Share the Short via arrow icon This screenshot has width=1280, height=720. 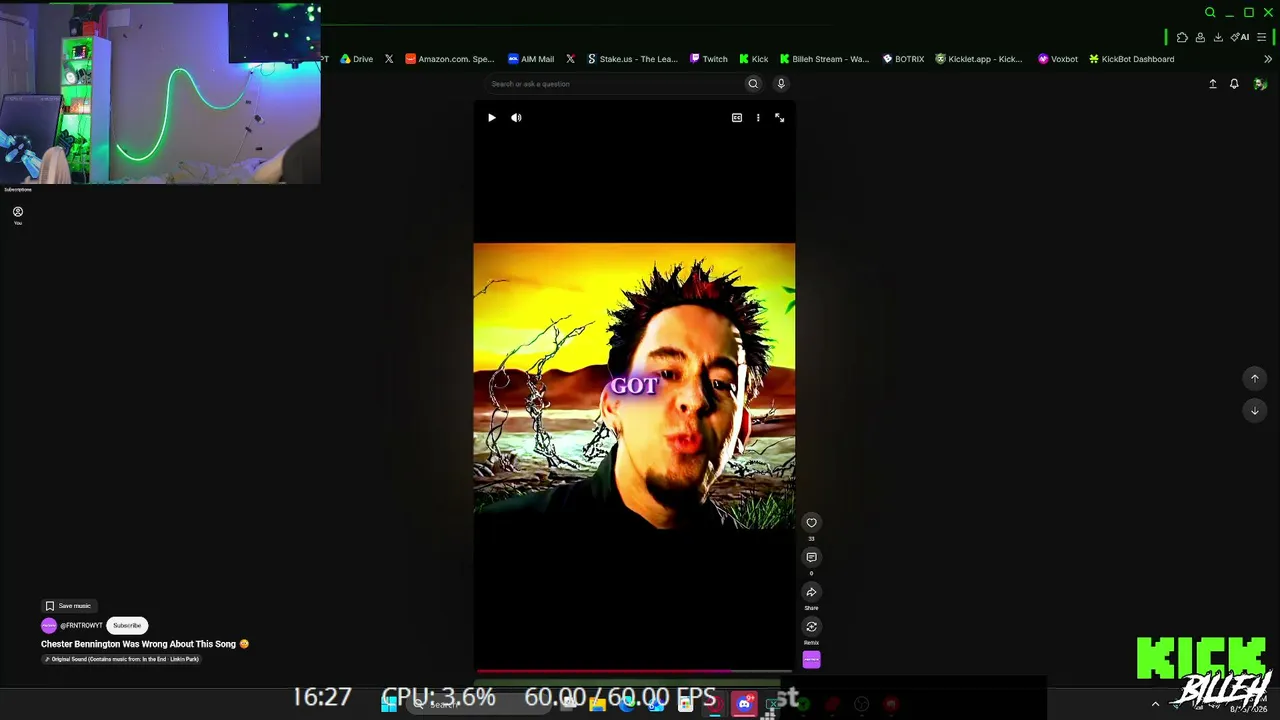811,592
